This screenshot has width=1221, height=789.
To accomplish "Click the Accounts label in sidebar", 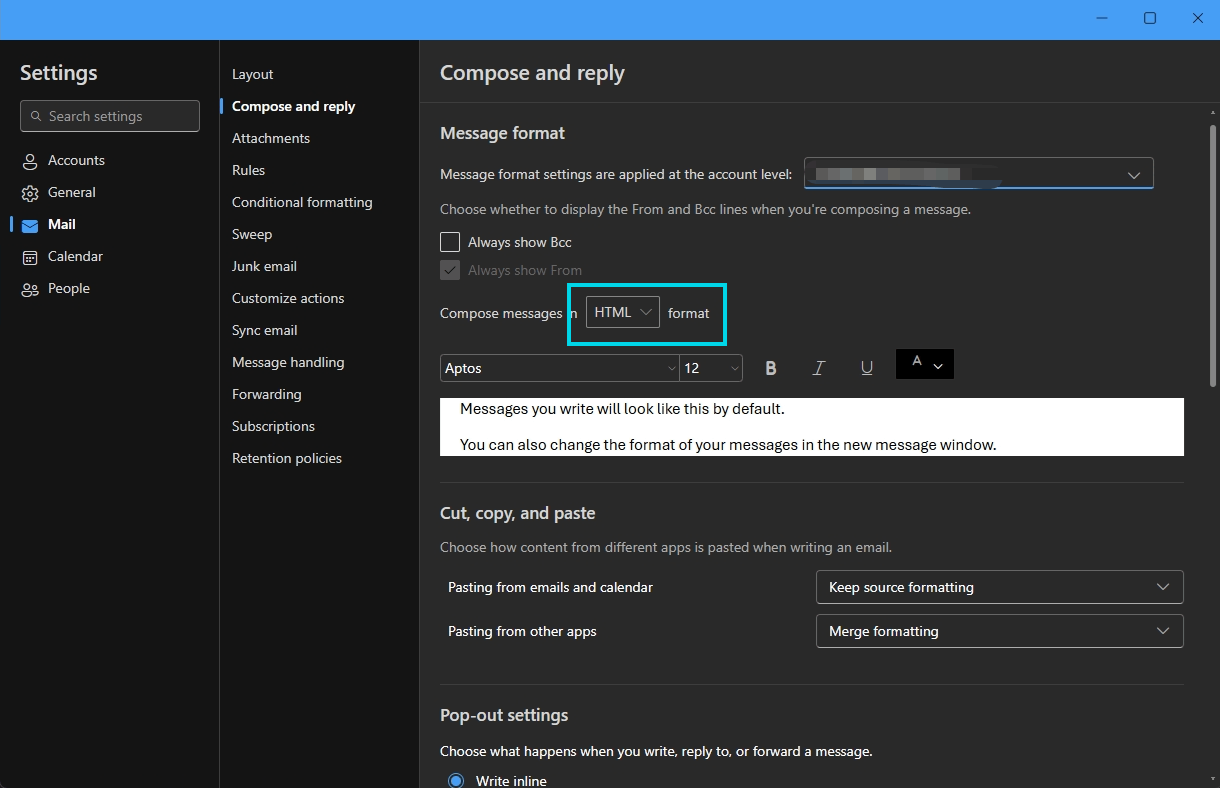I will click(x=76, y=160).
